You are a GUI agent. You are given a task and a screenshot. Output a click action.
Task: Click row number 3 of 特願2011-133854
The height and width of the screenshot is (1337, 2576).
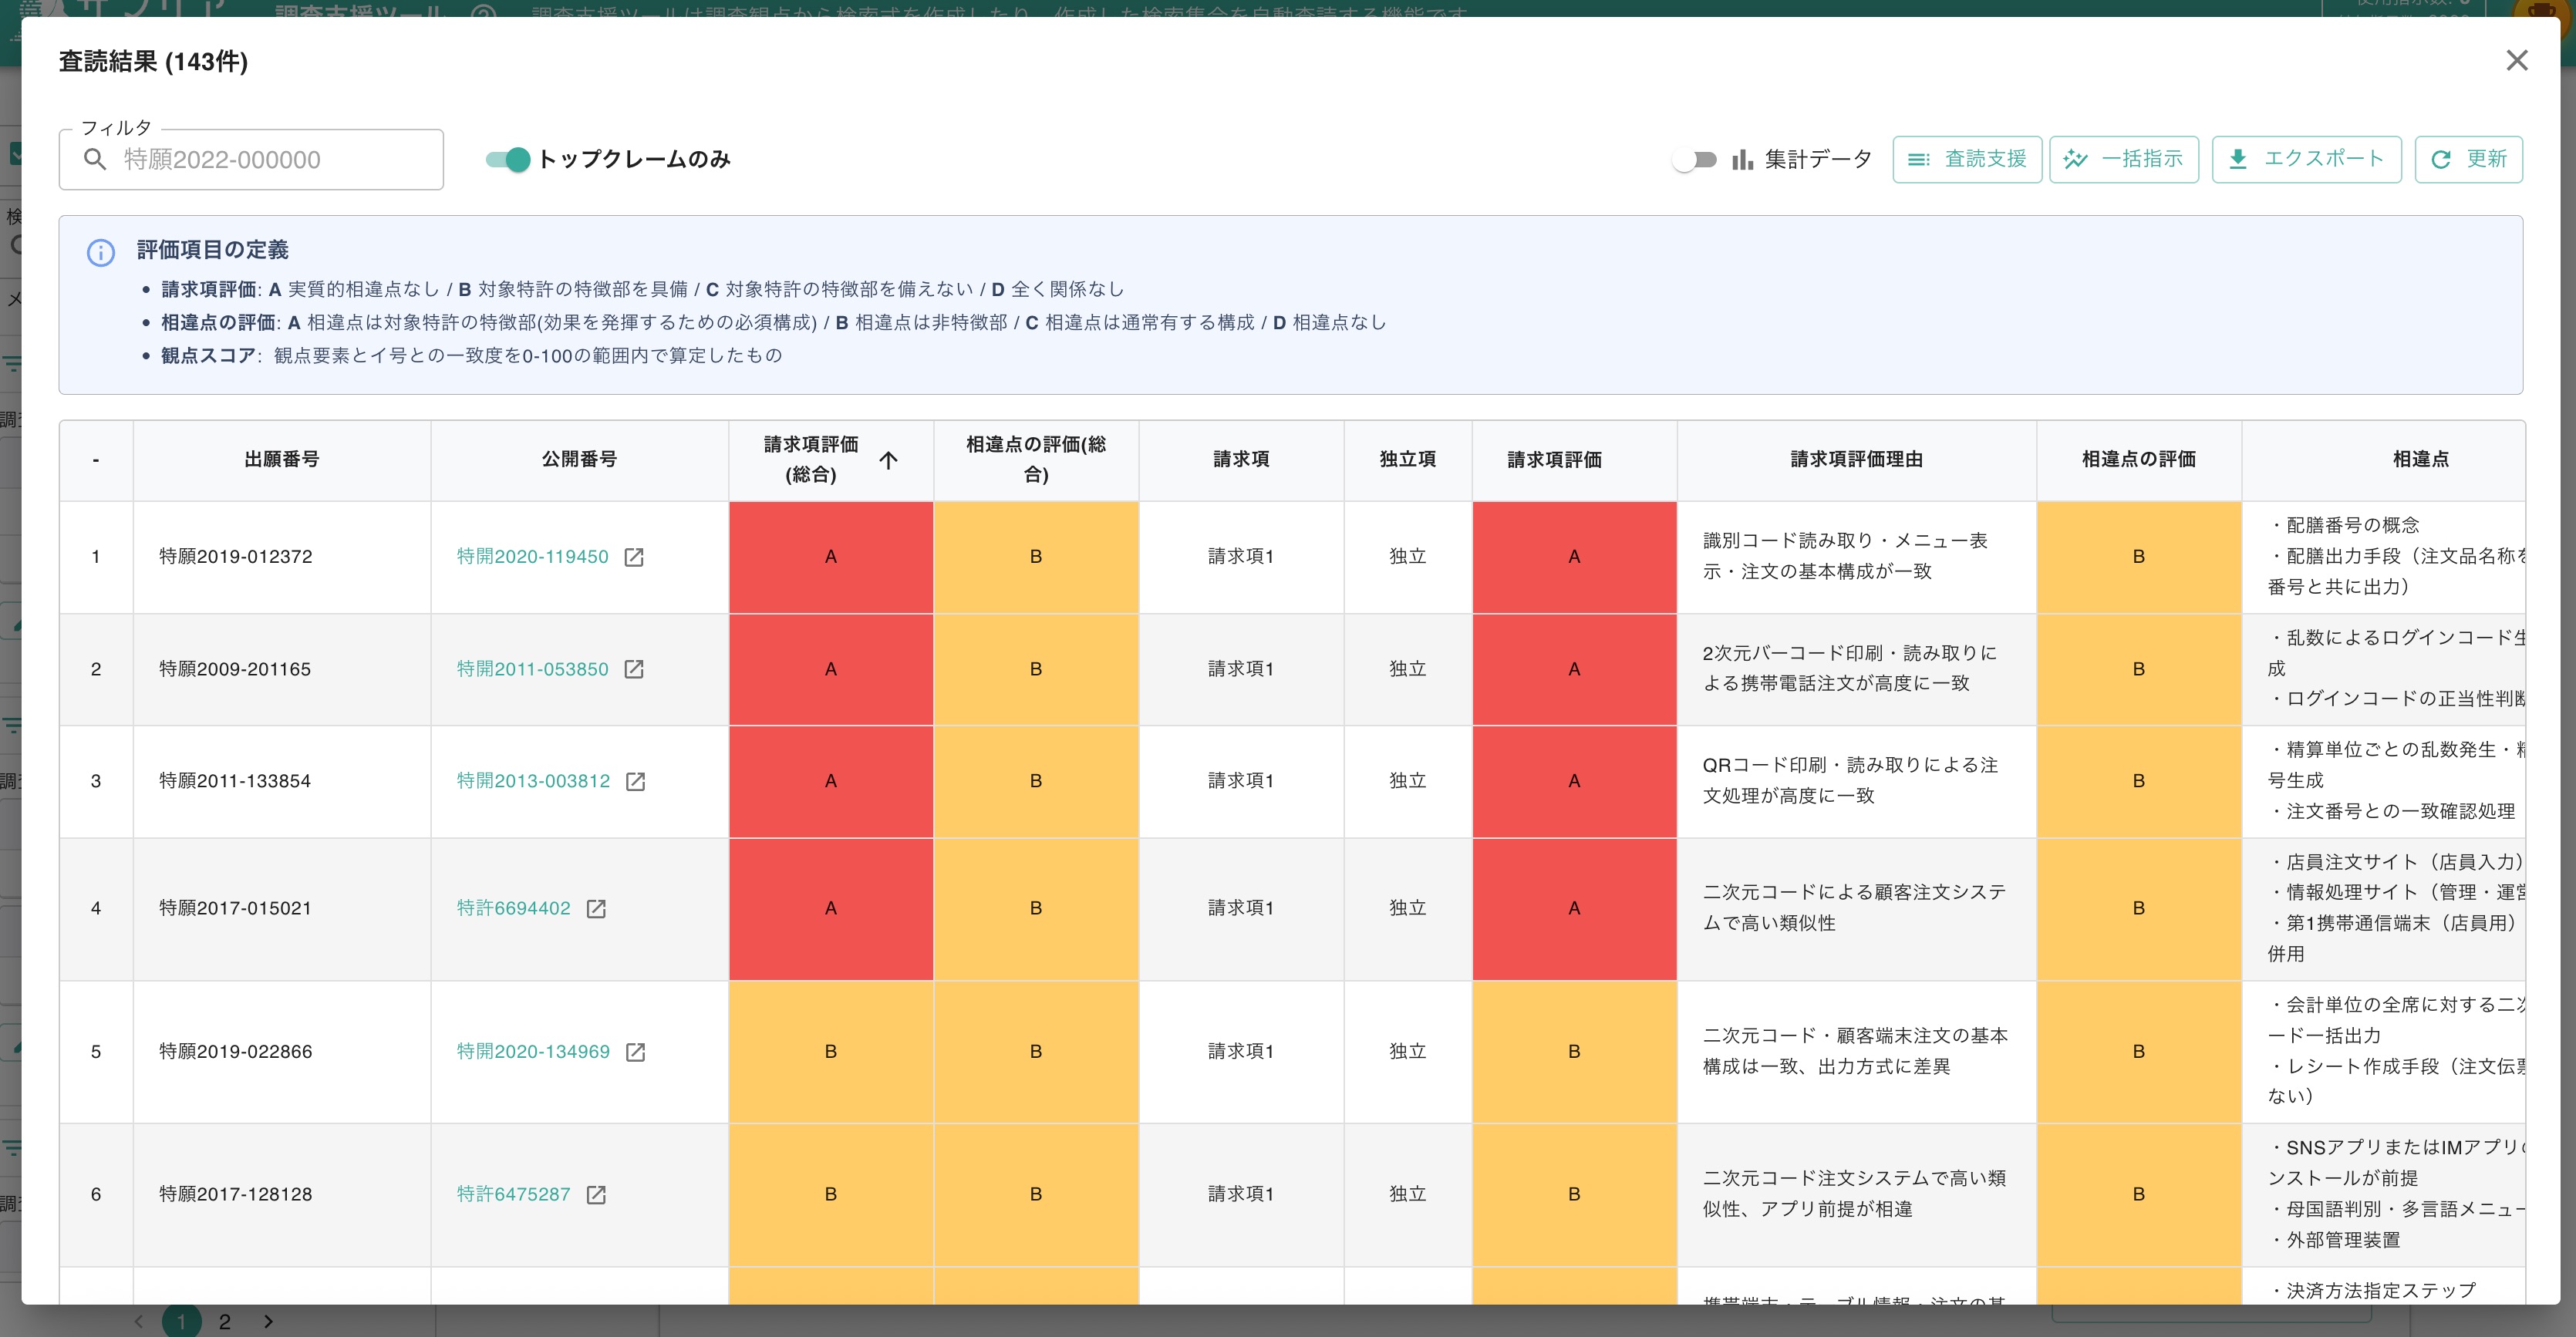[96, 781]
